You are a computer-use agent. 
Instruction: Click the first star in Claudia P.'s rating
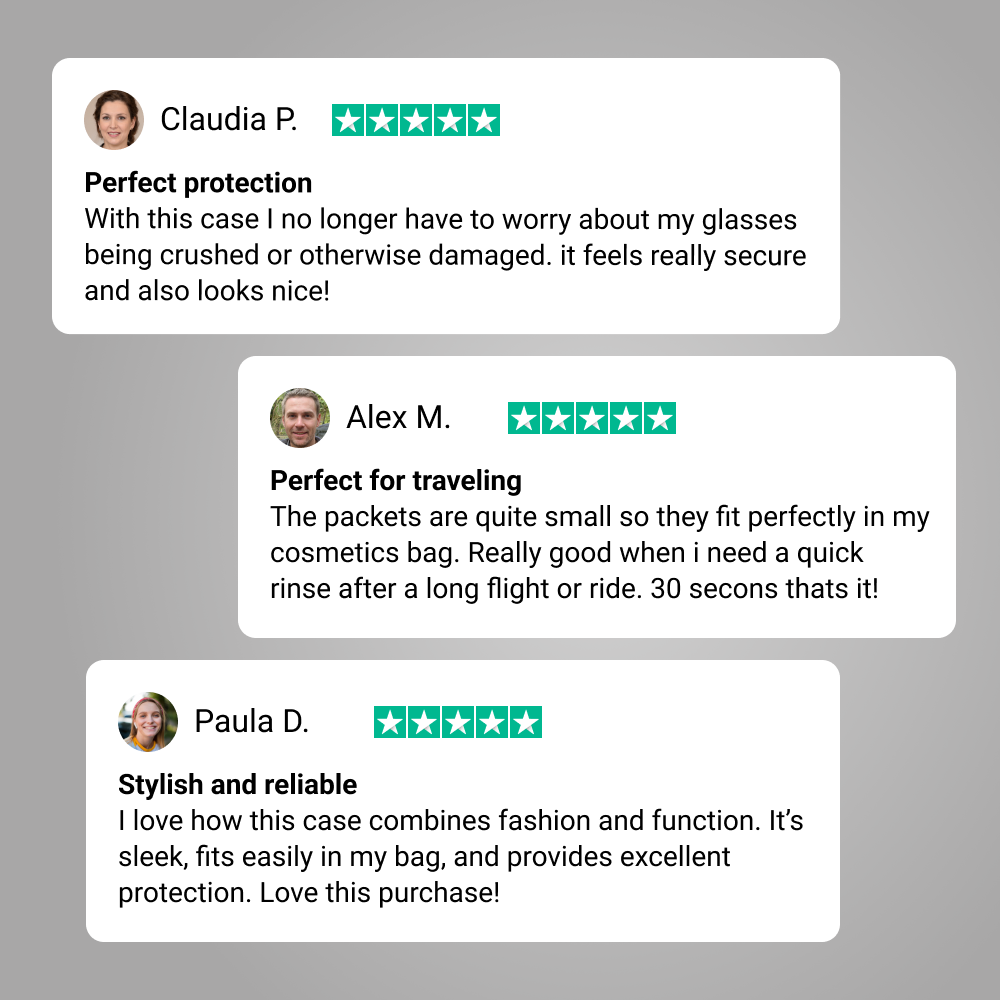tap(348, 121)
